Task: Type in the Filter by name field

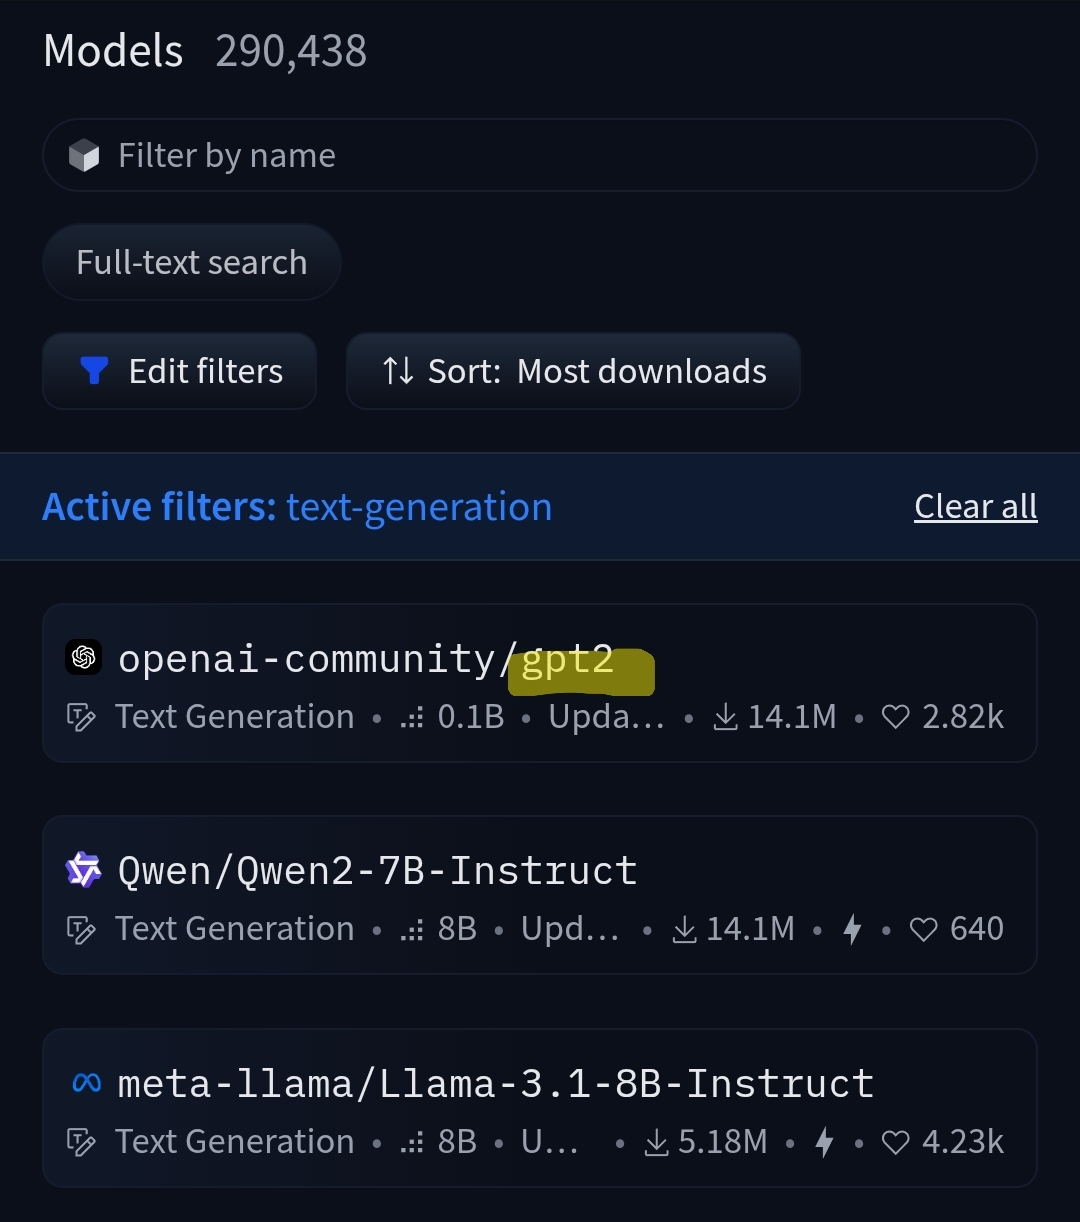Action: coord(560,156)
